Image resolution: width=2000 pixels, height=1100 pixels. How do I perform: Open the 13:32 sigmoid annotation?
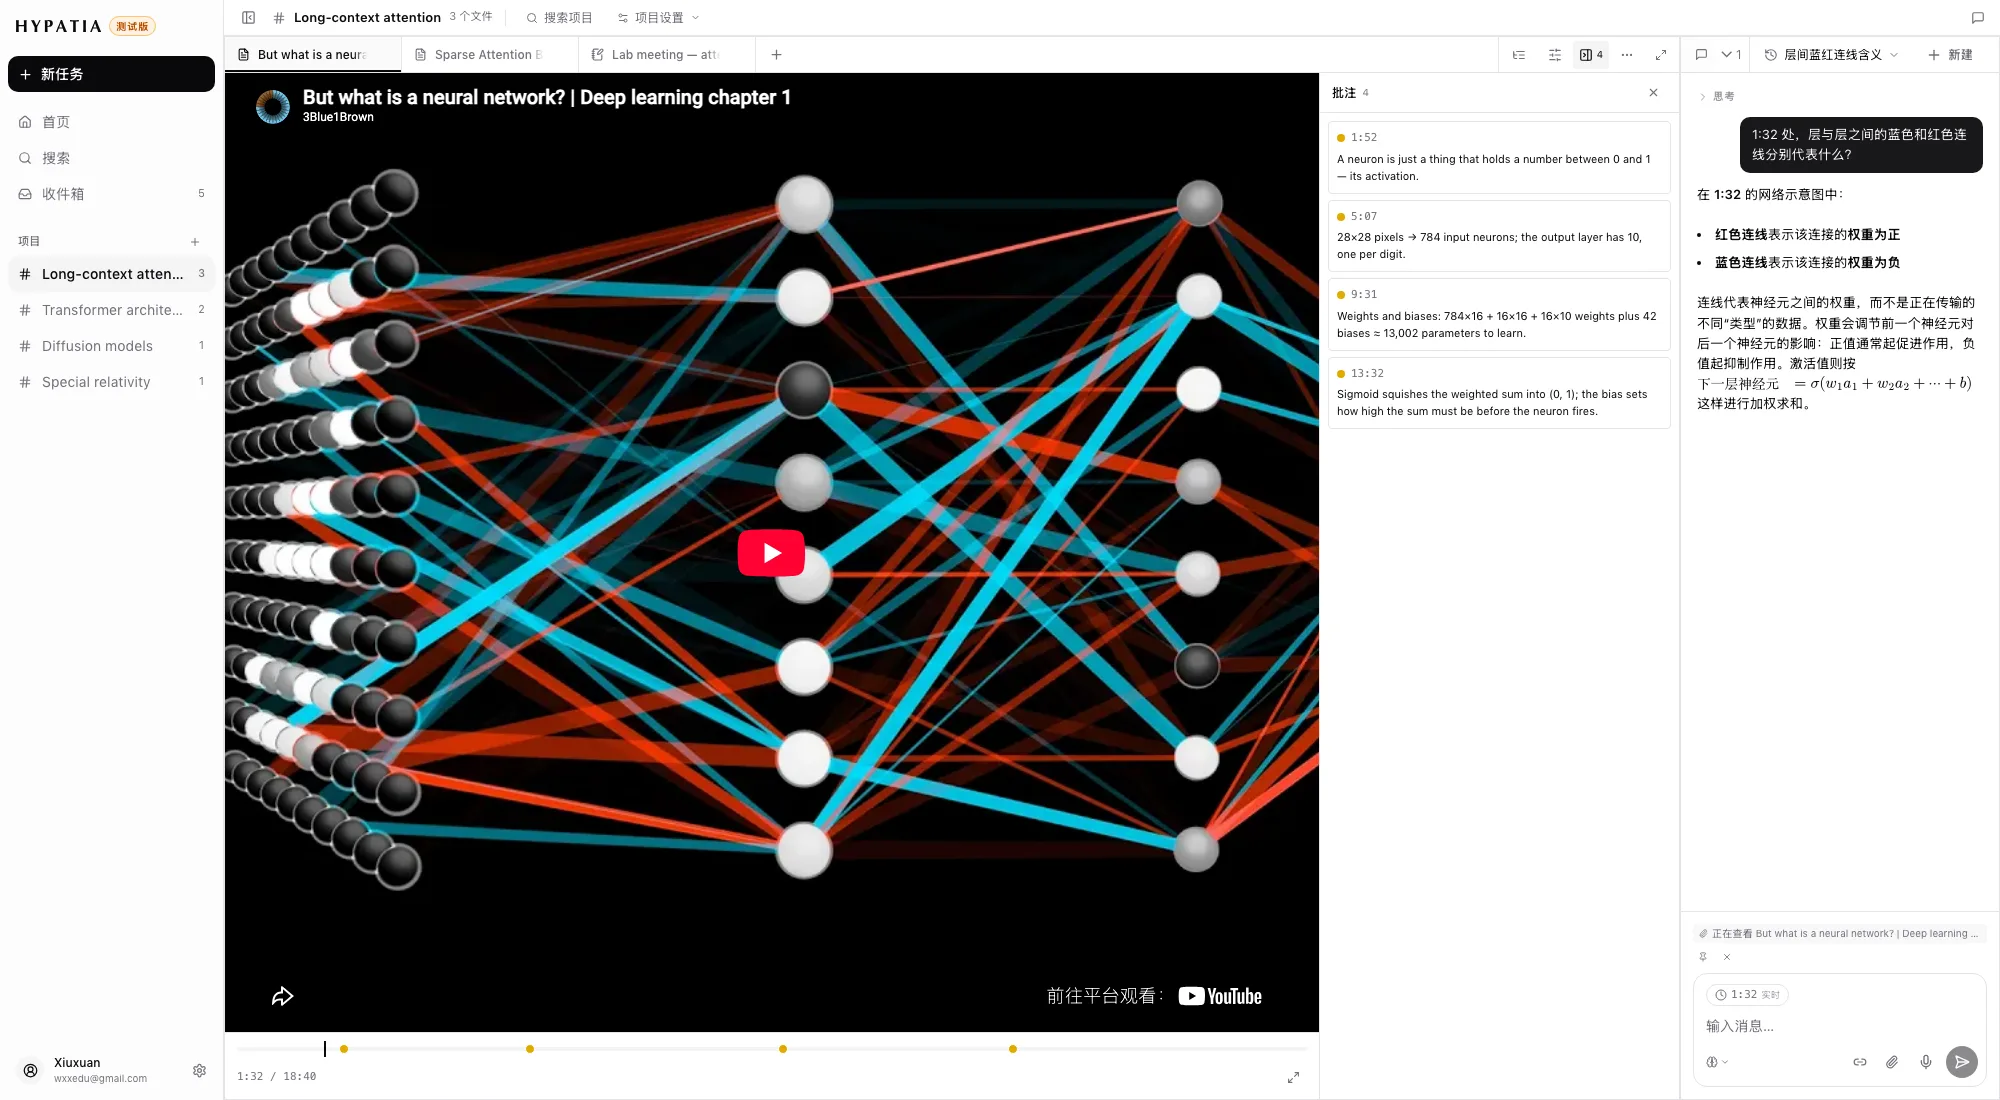tap(1499, 393)
